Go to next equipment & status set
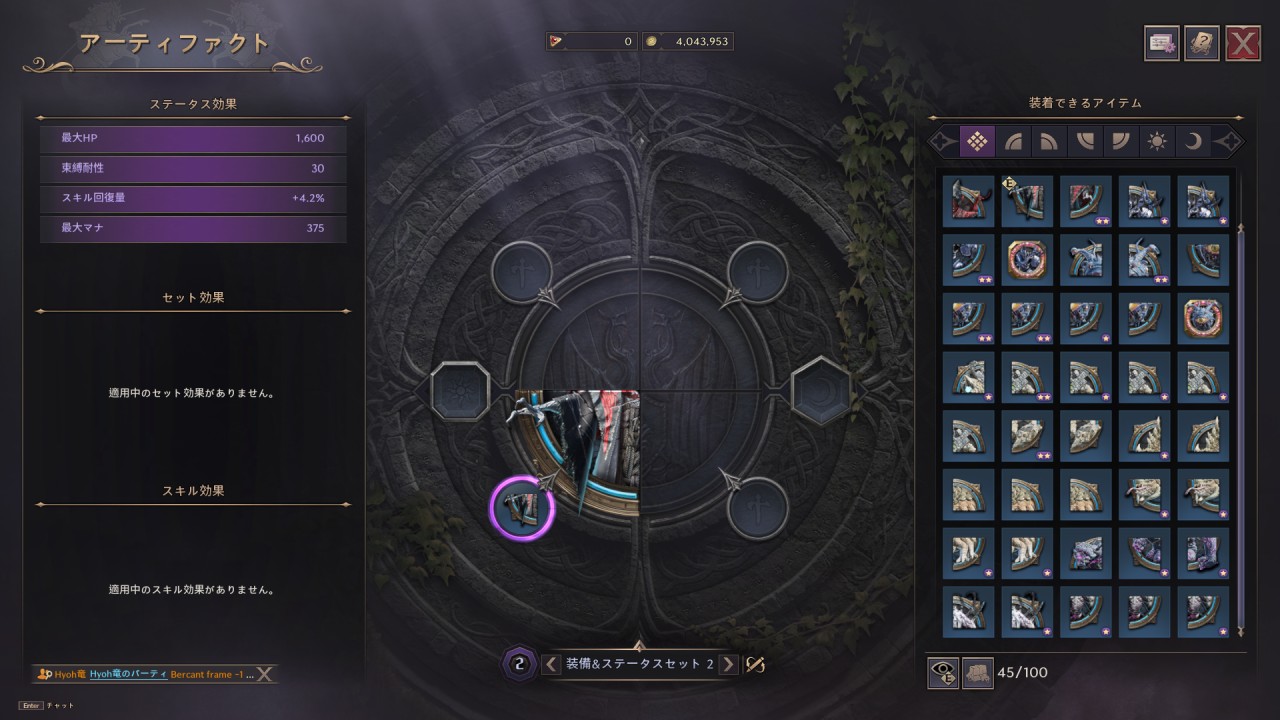This screenshot has width=1280, height=720. click(729, 664)
